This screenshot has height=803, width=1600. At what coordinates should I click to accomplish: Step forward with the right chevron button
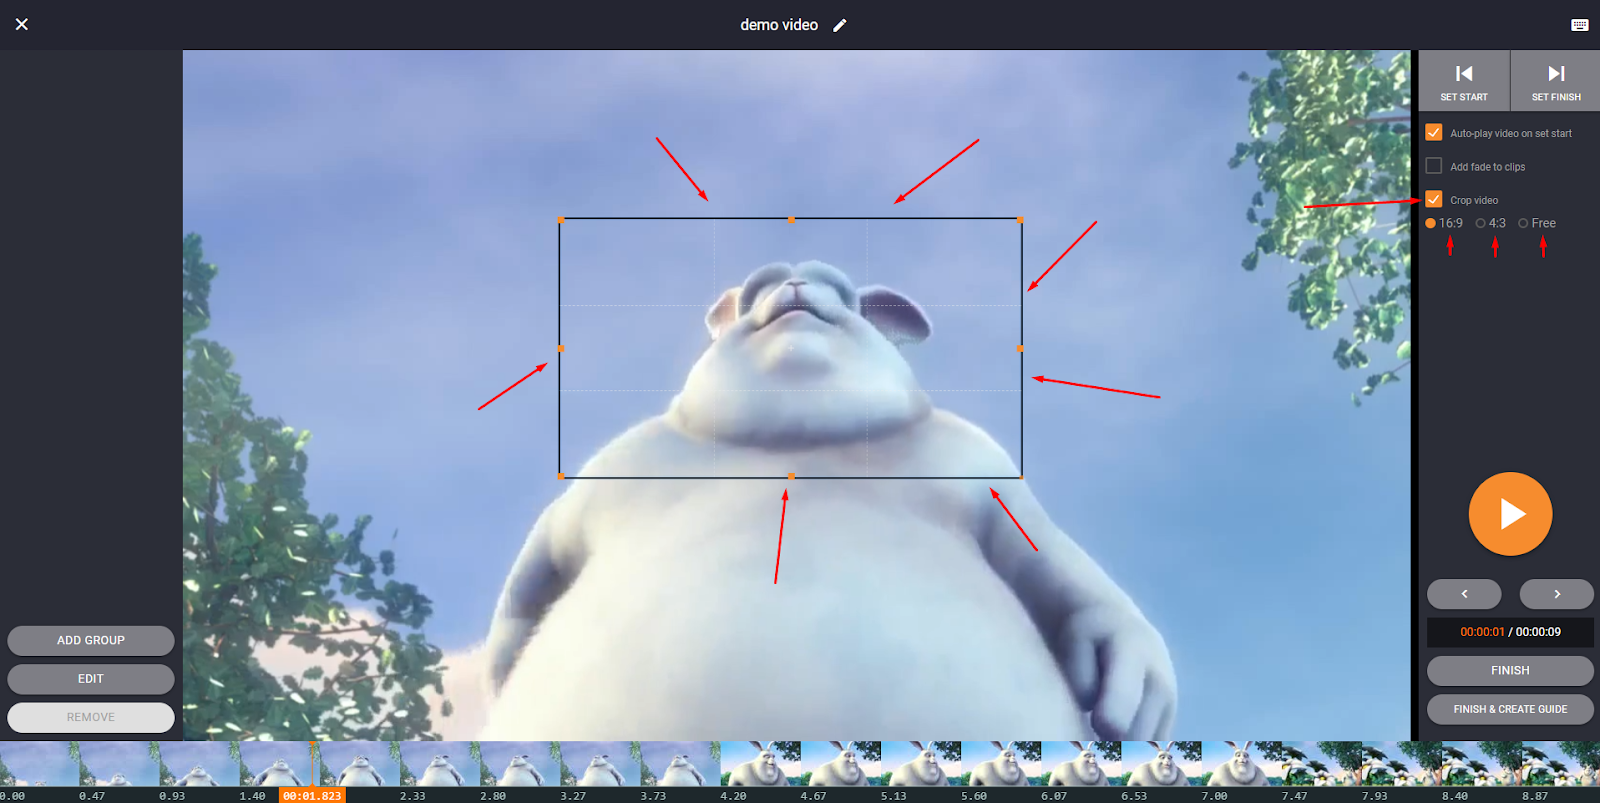click(x=1556, y=594)
